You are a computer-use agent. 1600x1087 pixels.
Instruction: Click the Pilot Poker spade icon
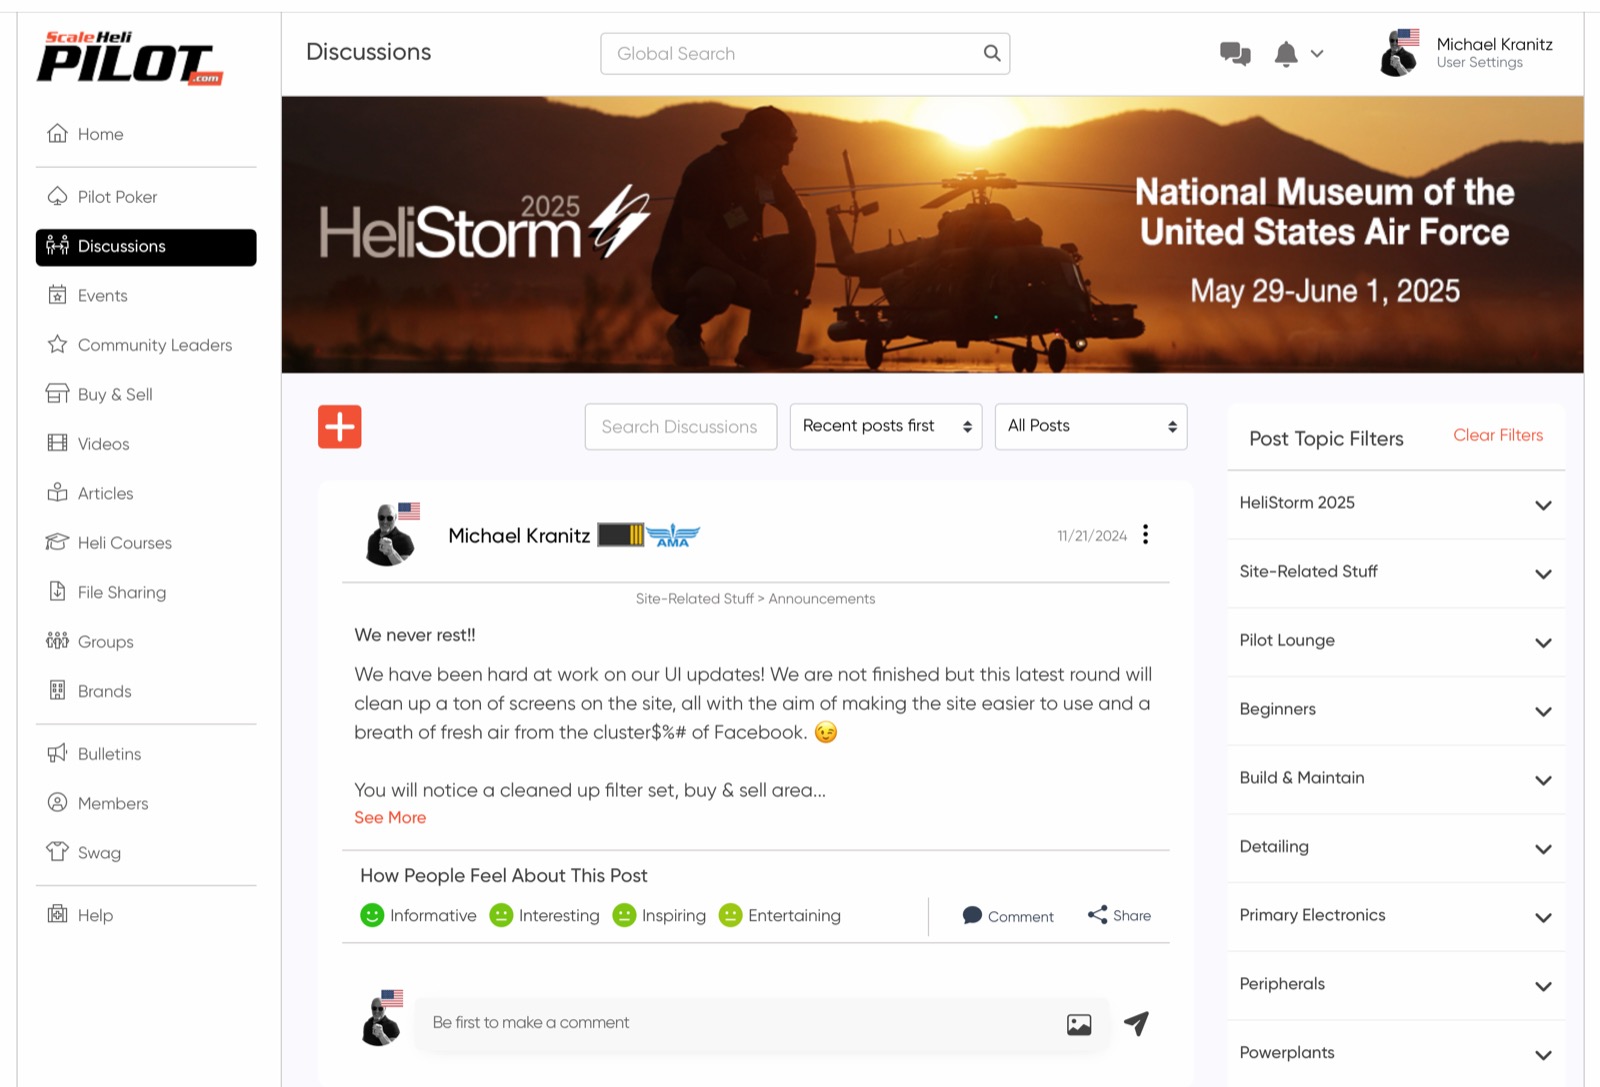pyautogui.click(x=57, y=197)
